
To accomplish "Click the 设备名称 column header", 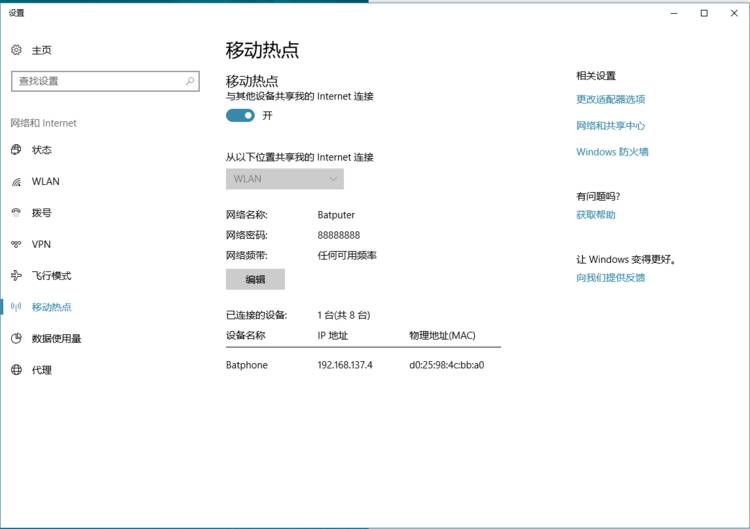I will tap(245, 335).
